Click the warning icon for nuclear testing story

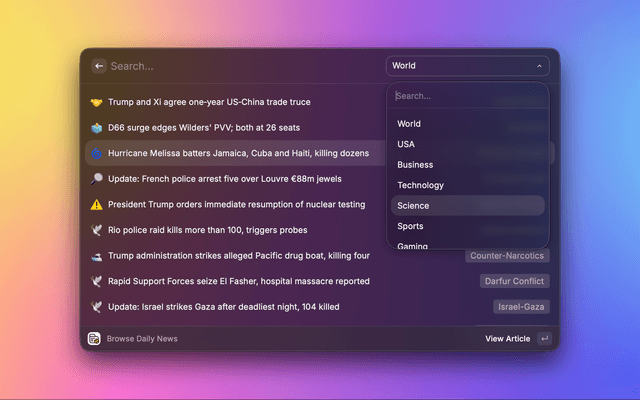coord(96,204)
